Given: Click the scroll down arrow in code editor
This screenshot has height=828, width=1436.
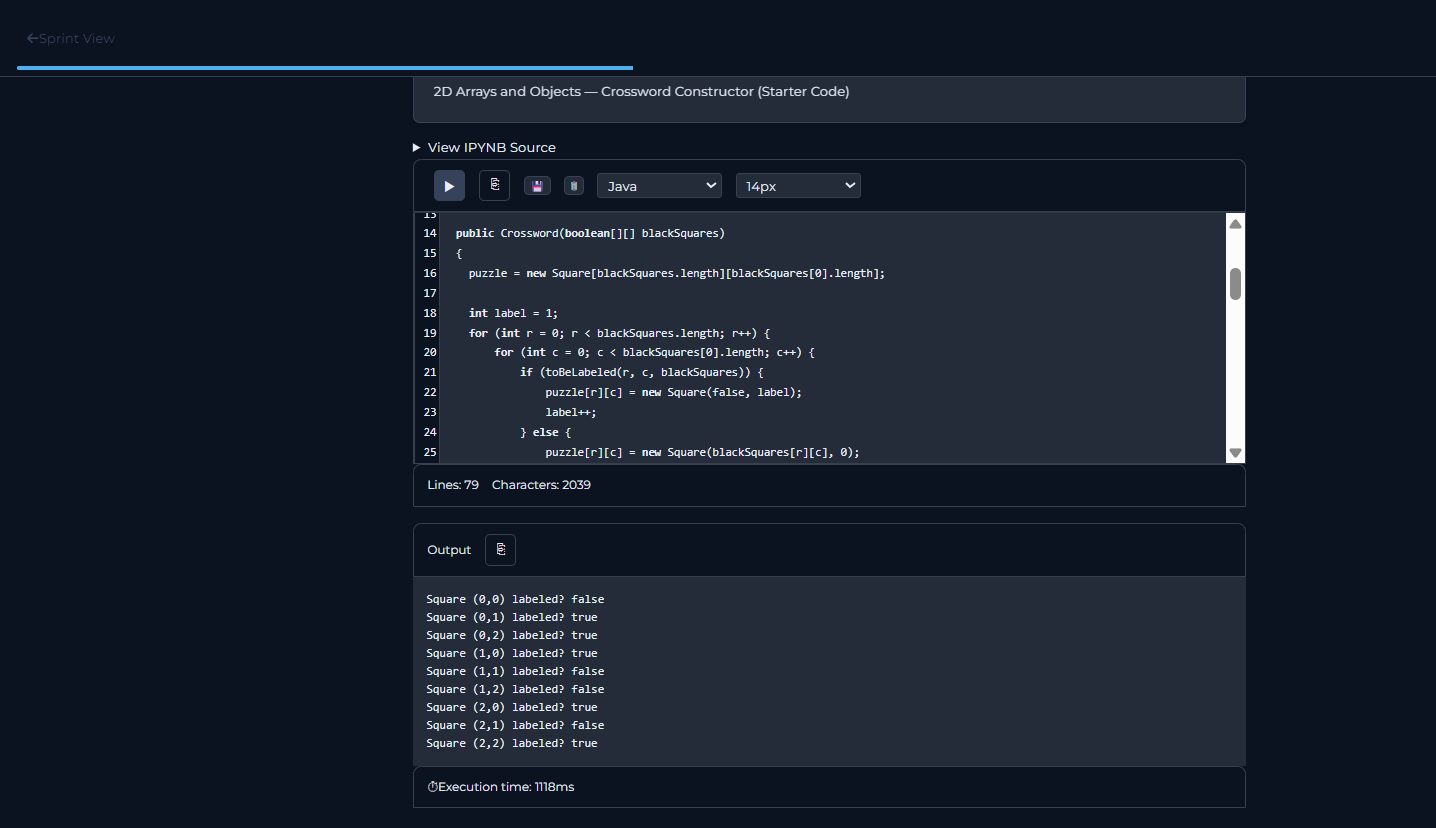Looking at the screenshot, I should click(x=1235, y=453).
